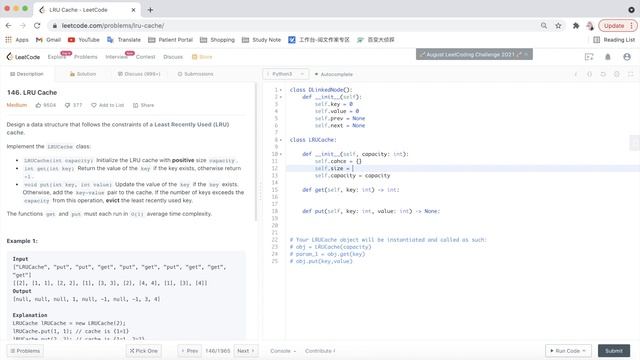This screenshot has height=360, width=640.
Task: Switch to the Solution tab
Action: coord(83,74)
